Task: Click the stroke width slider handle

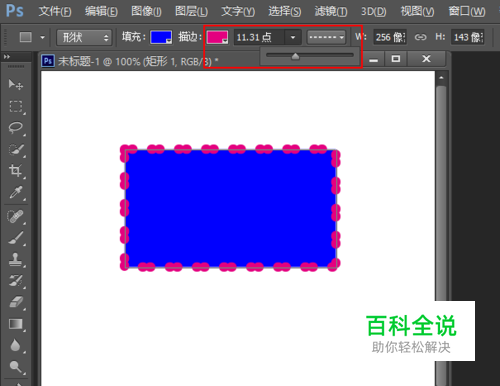Action: point(295,56)
